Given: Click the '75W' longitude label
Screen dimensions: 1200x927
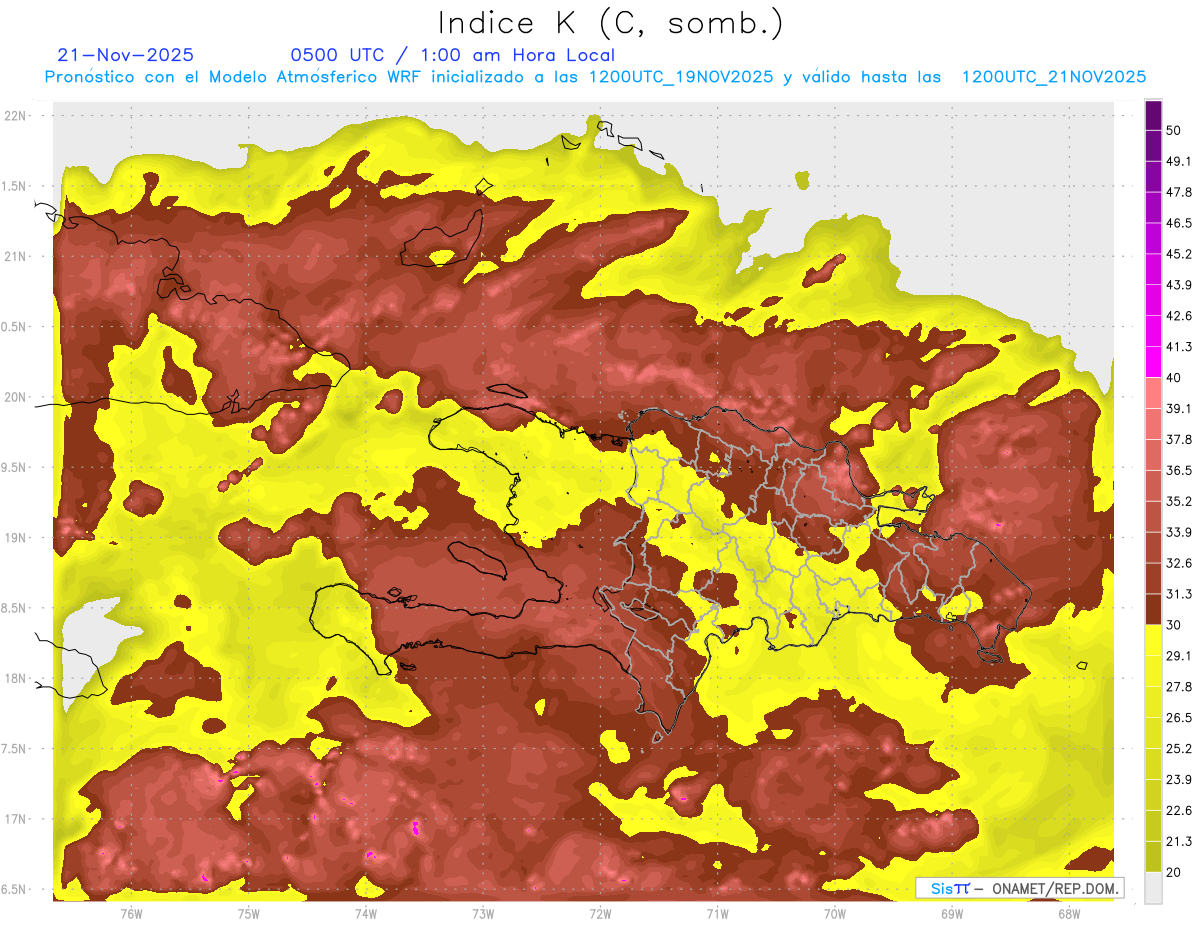Looking at the screenshot, I should (248, 914).
